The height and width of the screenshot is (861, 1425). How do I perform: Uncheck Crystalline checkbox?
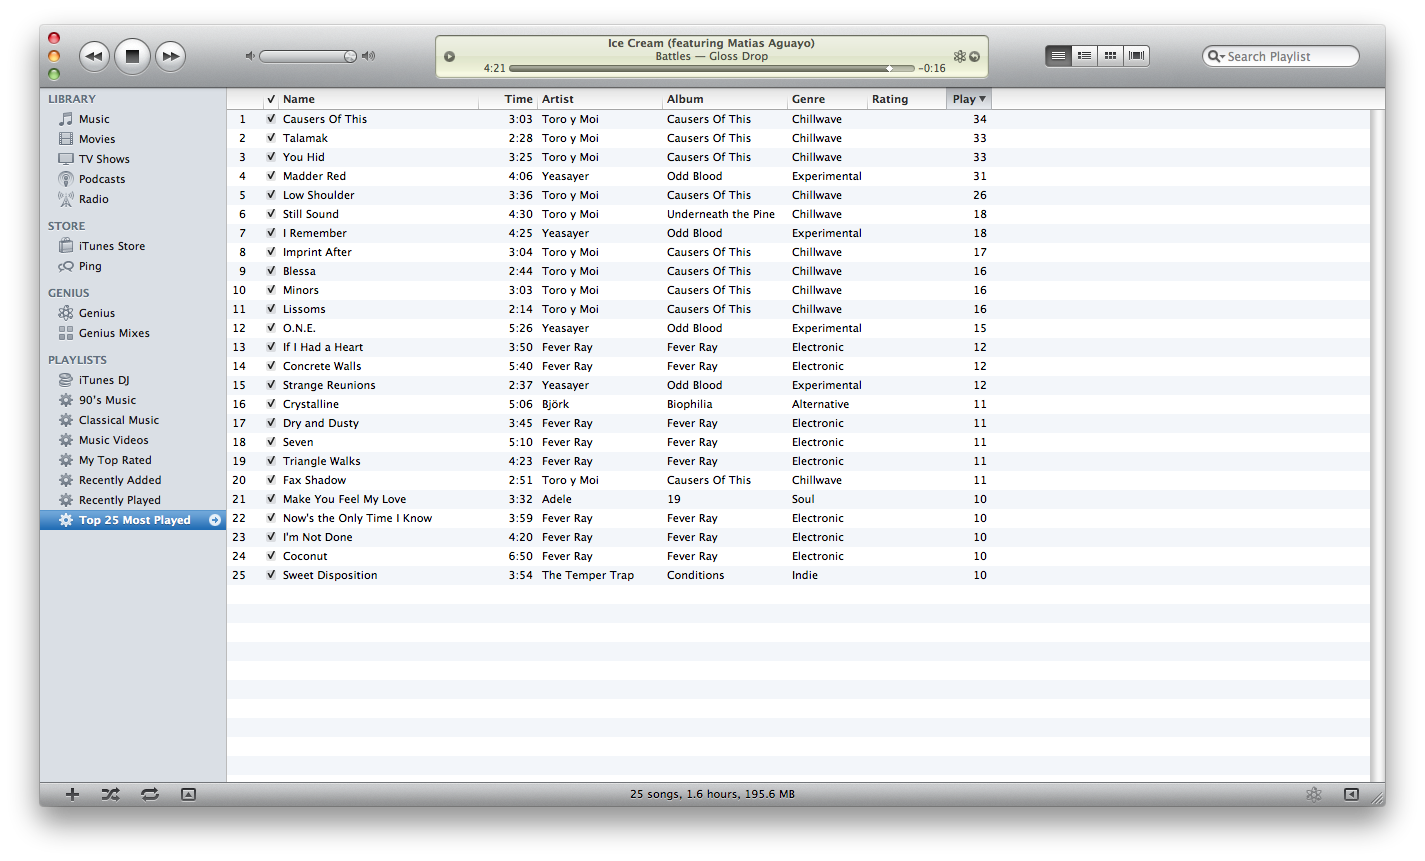click(271, 404)
